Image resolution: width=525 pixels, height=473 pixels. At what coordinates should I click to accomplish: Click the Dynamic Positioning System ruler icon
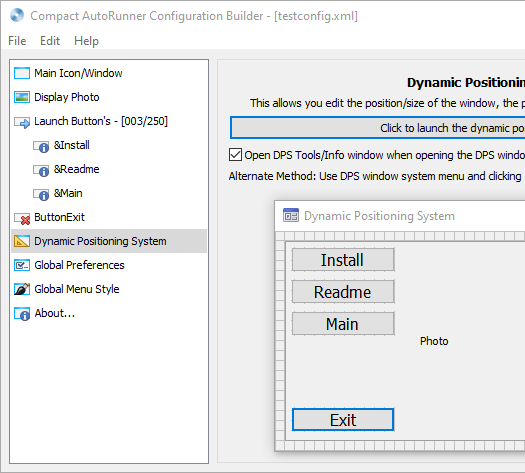point(22,241)
